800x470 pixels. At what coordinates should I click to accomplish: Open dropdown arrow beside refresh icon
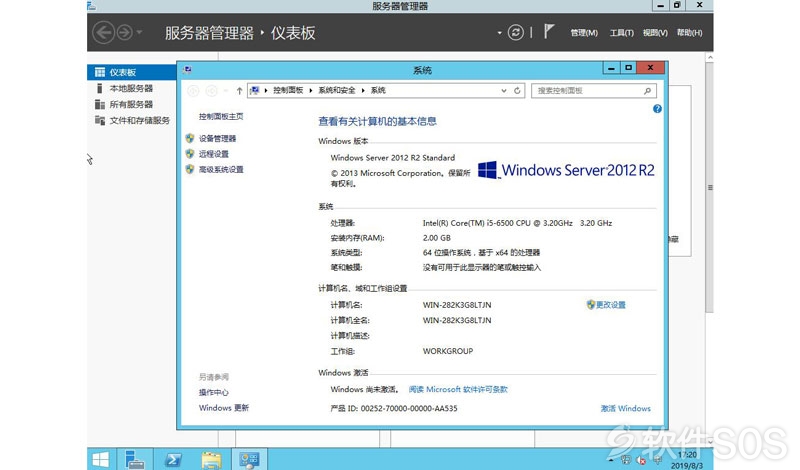pos(499,33)
